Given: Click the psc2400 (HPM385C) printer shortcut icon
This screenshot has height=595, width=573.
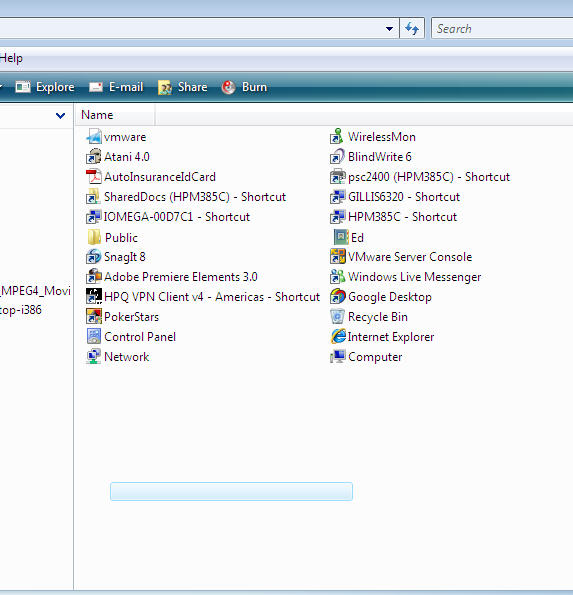Looking at the screenshot, I should point(337,176).
